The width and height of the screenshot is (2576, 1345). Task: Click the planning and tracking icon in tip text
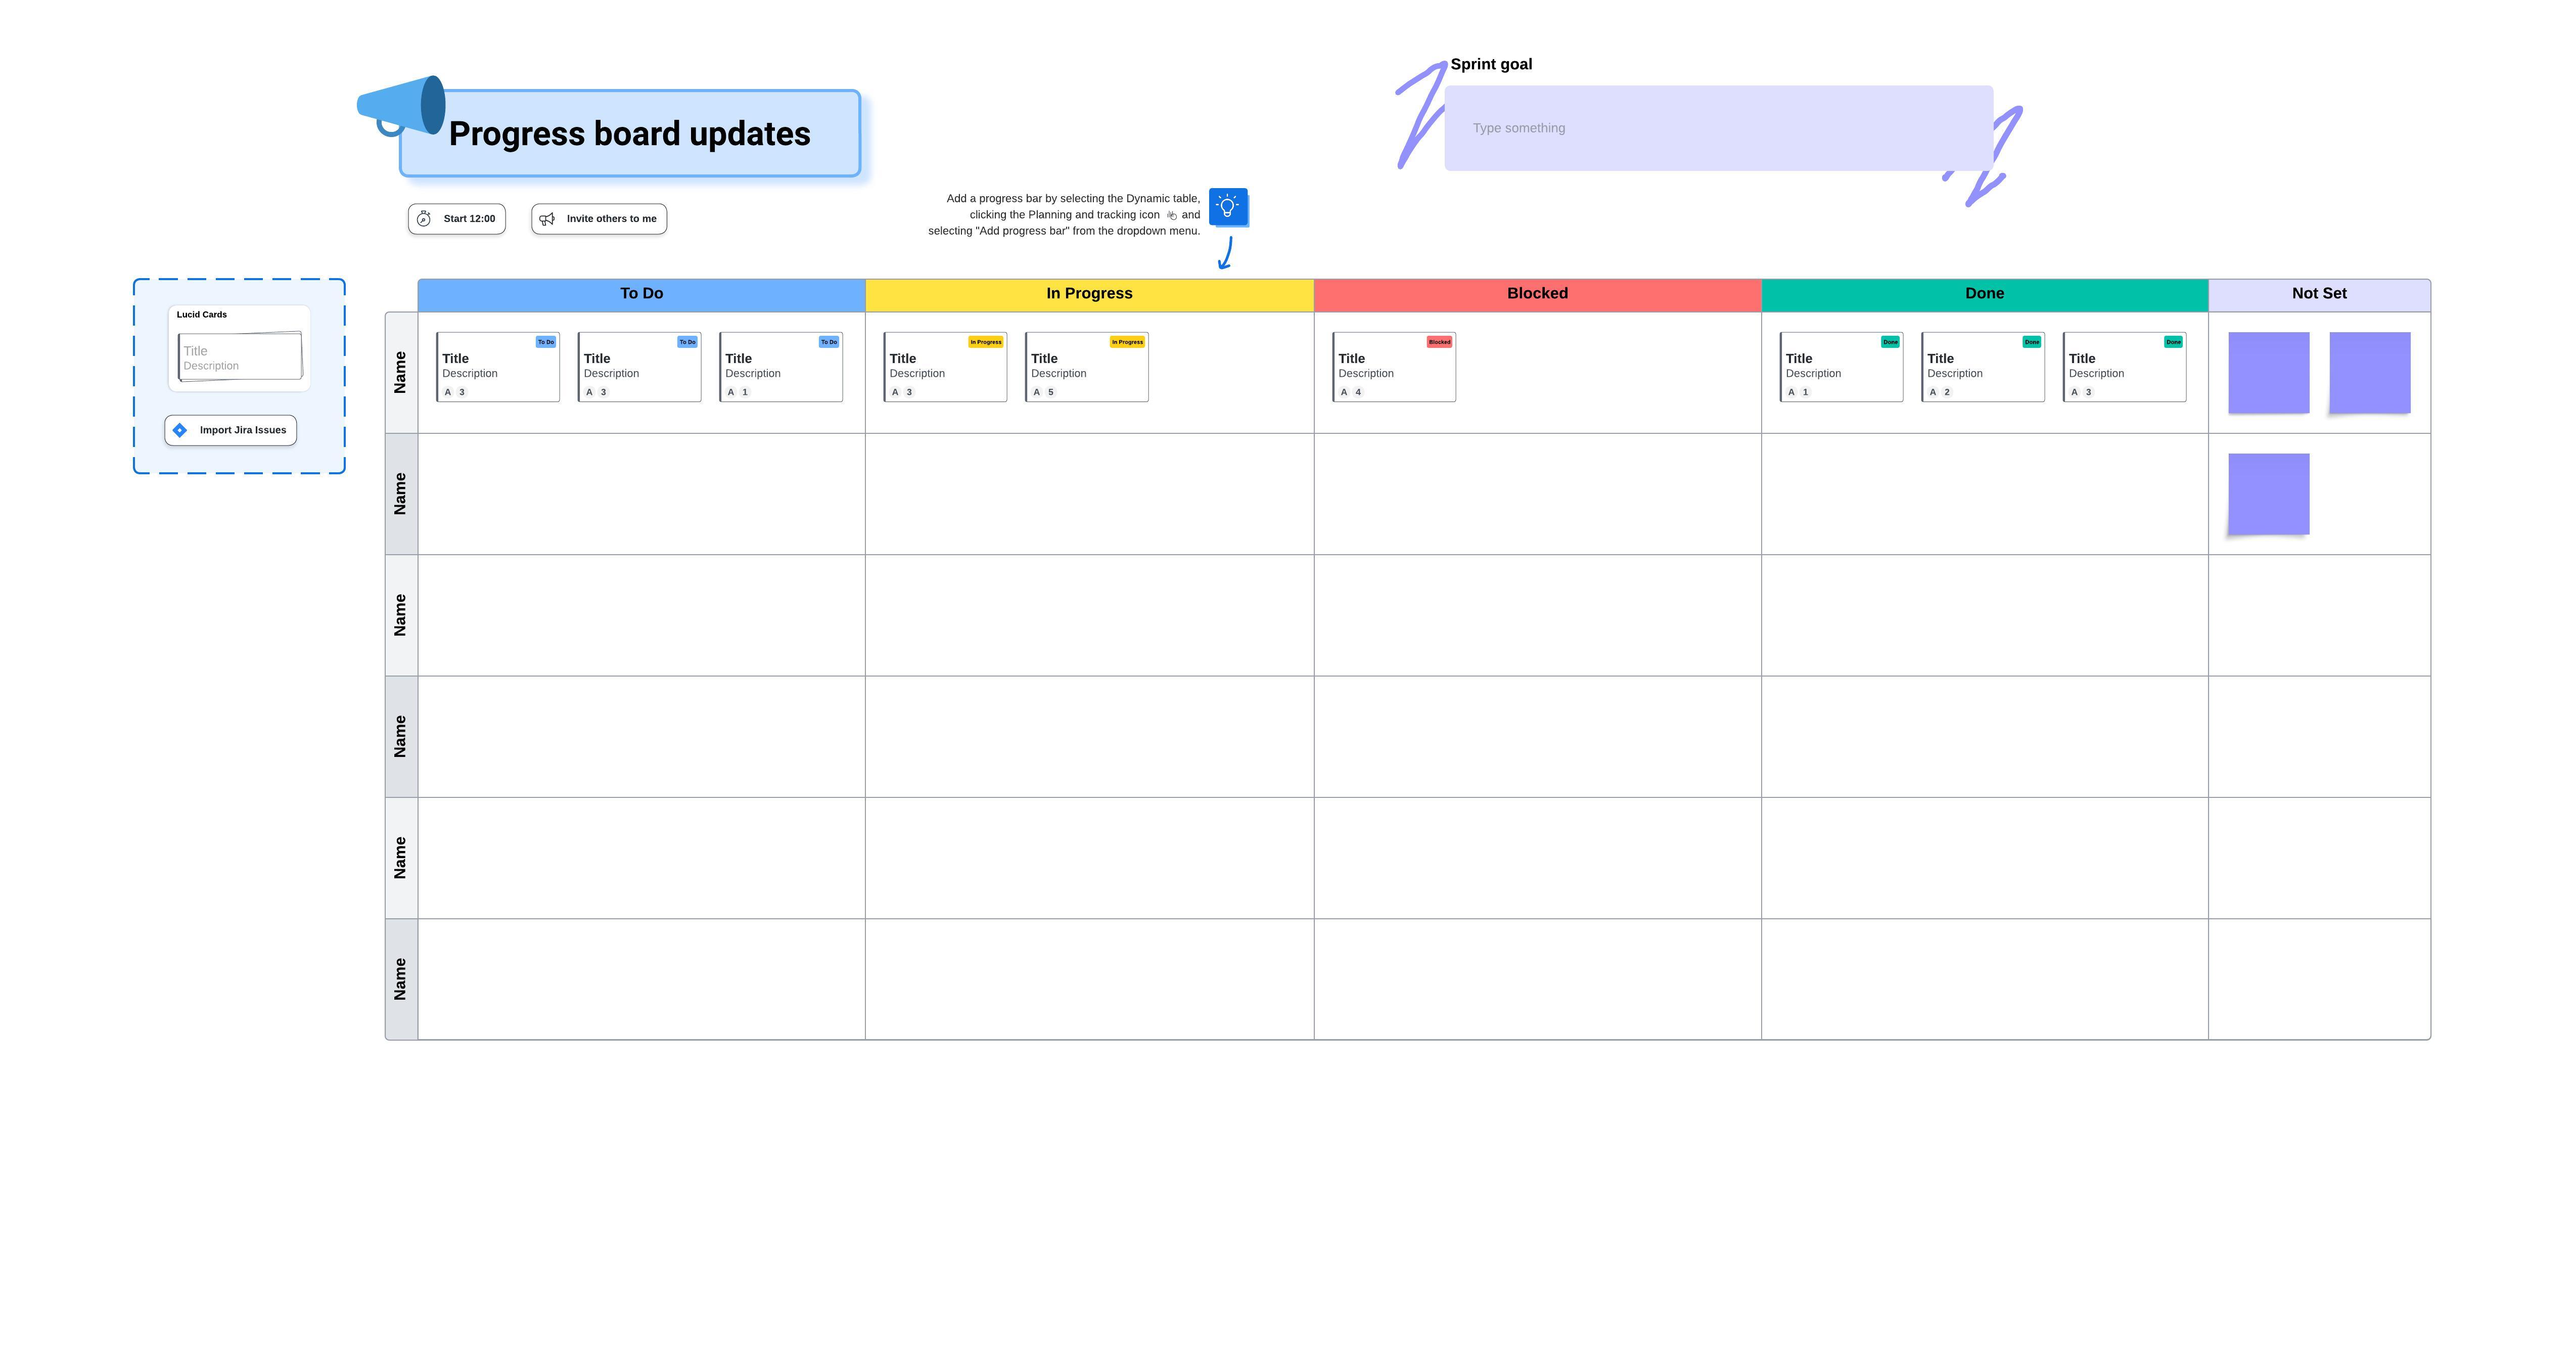[1171, 215]
